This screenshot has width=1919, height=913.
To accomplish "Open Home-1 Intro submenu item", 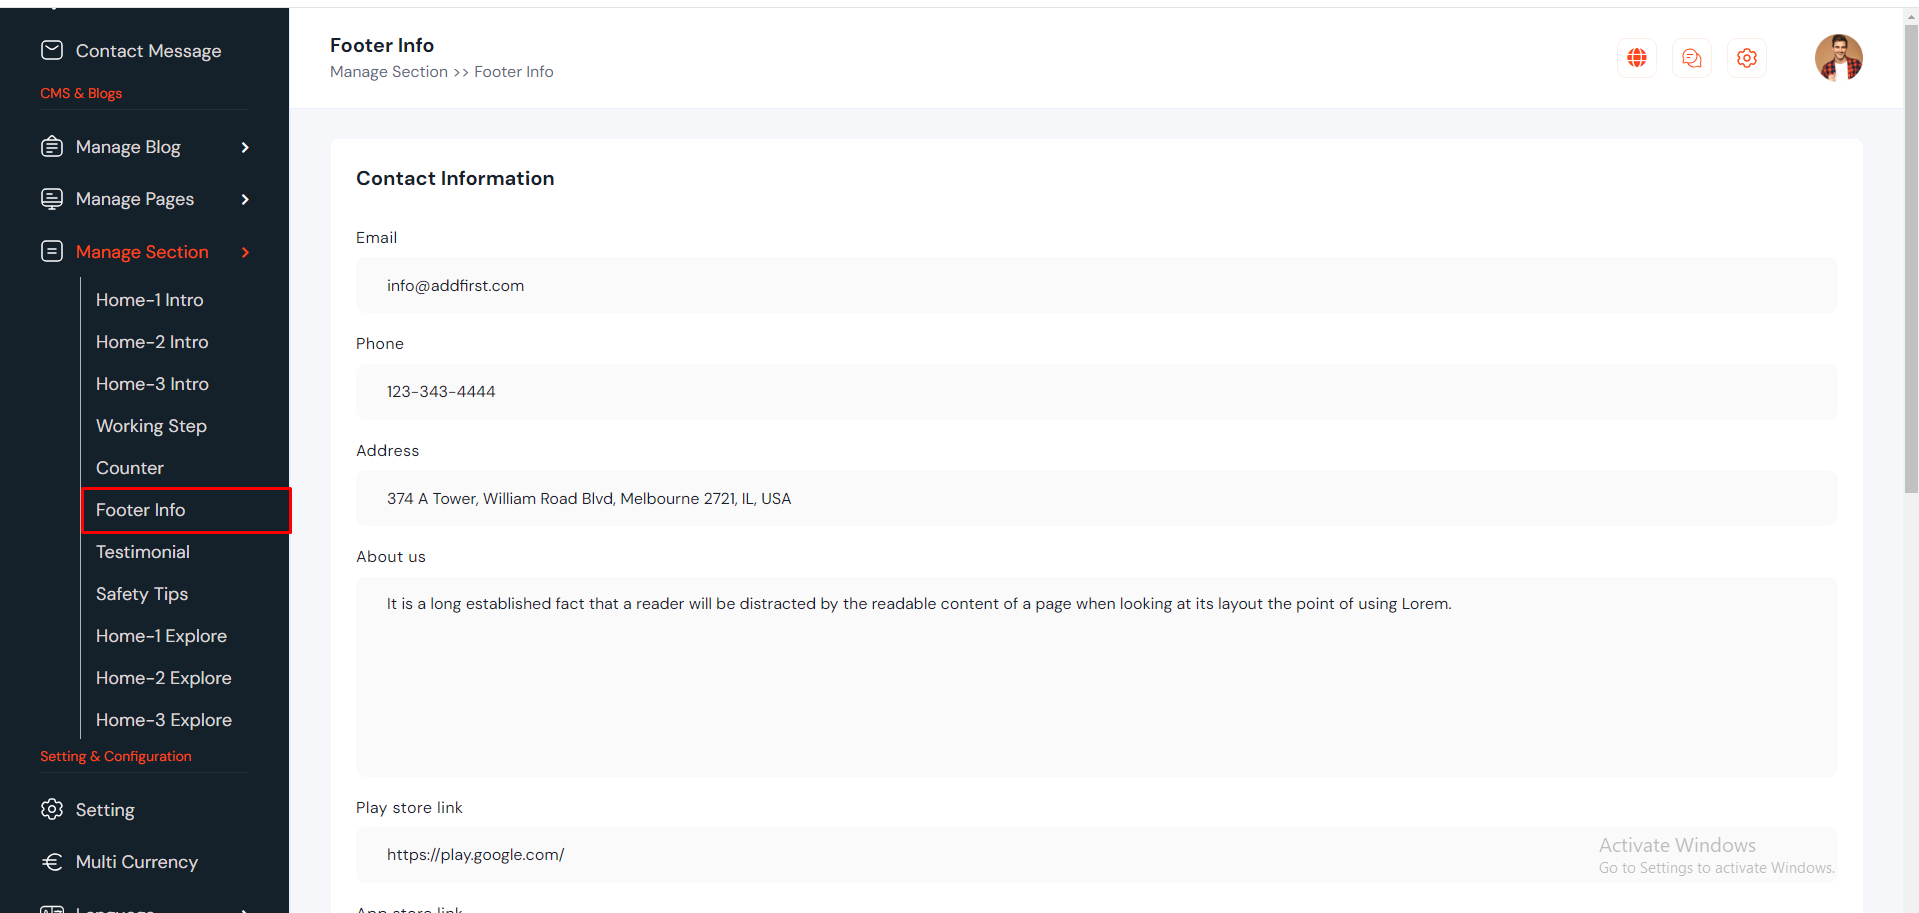I will click(149, 300).
